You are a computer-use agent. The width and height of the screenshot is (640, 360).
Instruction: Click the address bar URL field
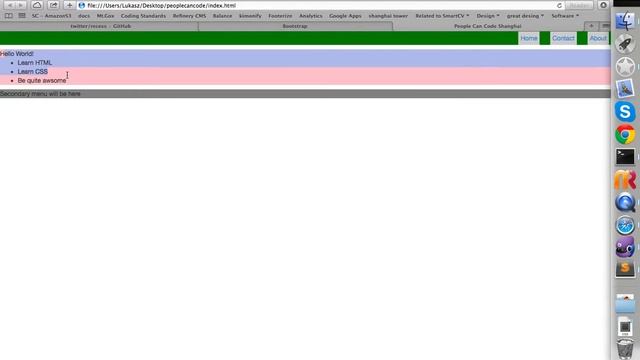[320, 6]
